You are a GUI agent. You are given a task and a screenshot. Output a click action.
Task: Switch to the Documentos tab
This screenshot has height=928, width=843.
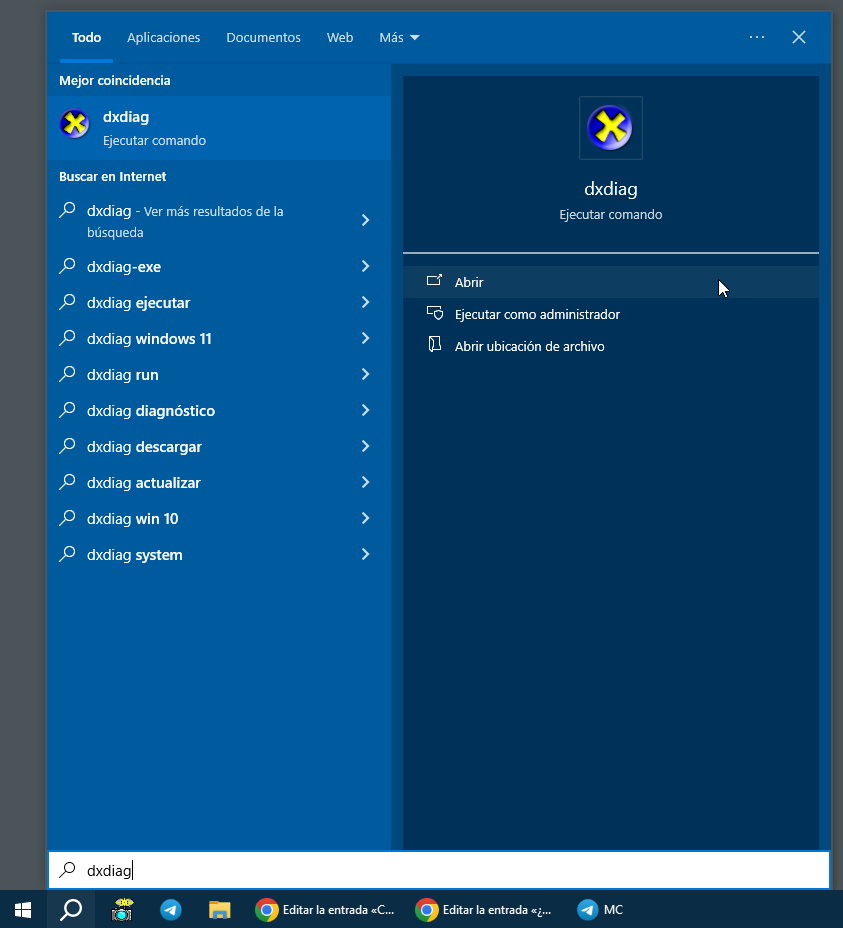[x=263, y=37]
